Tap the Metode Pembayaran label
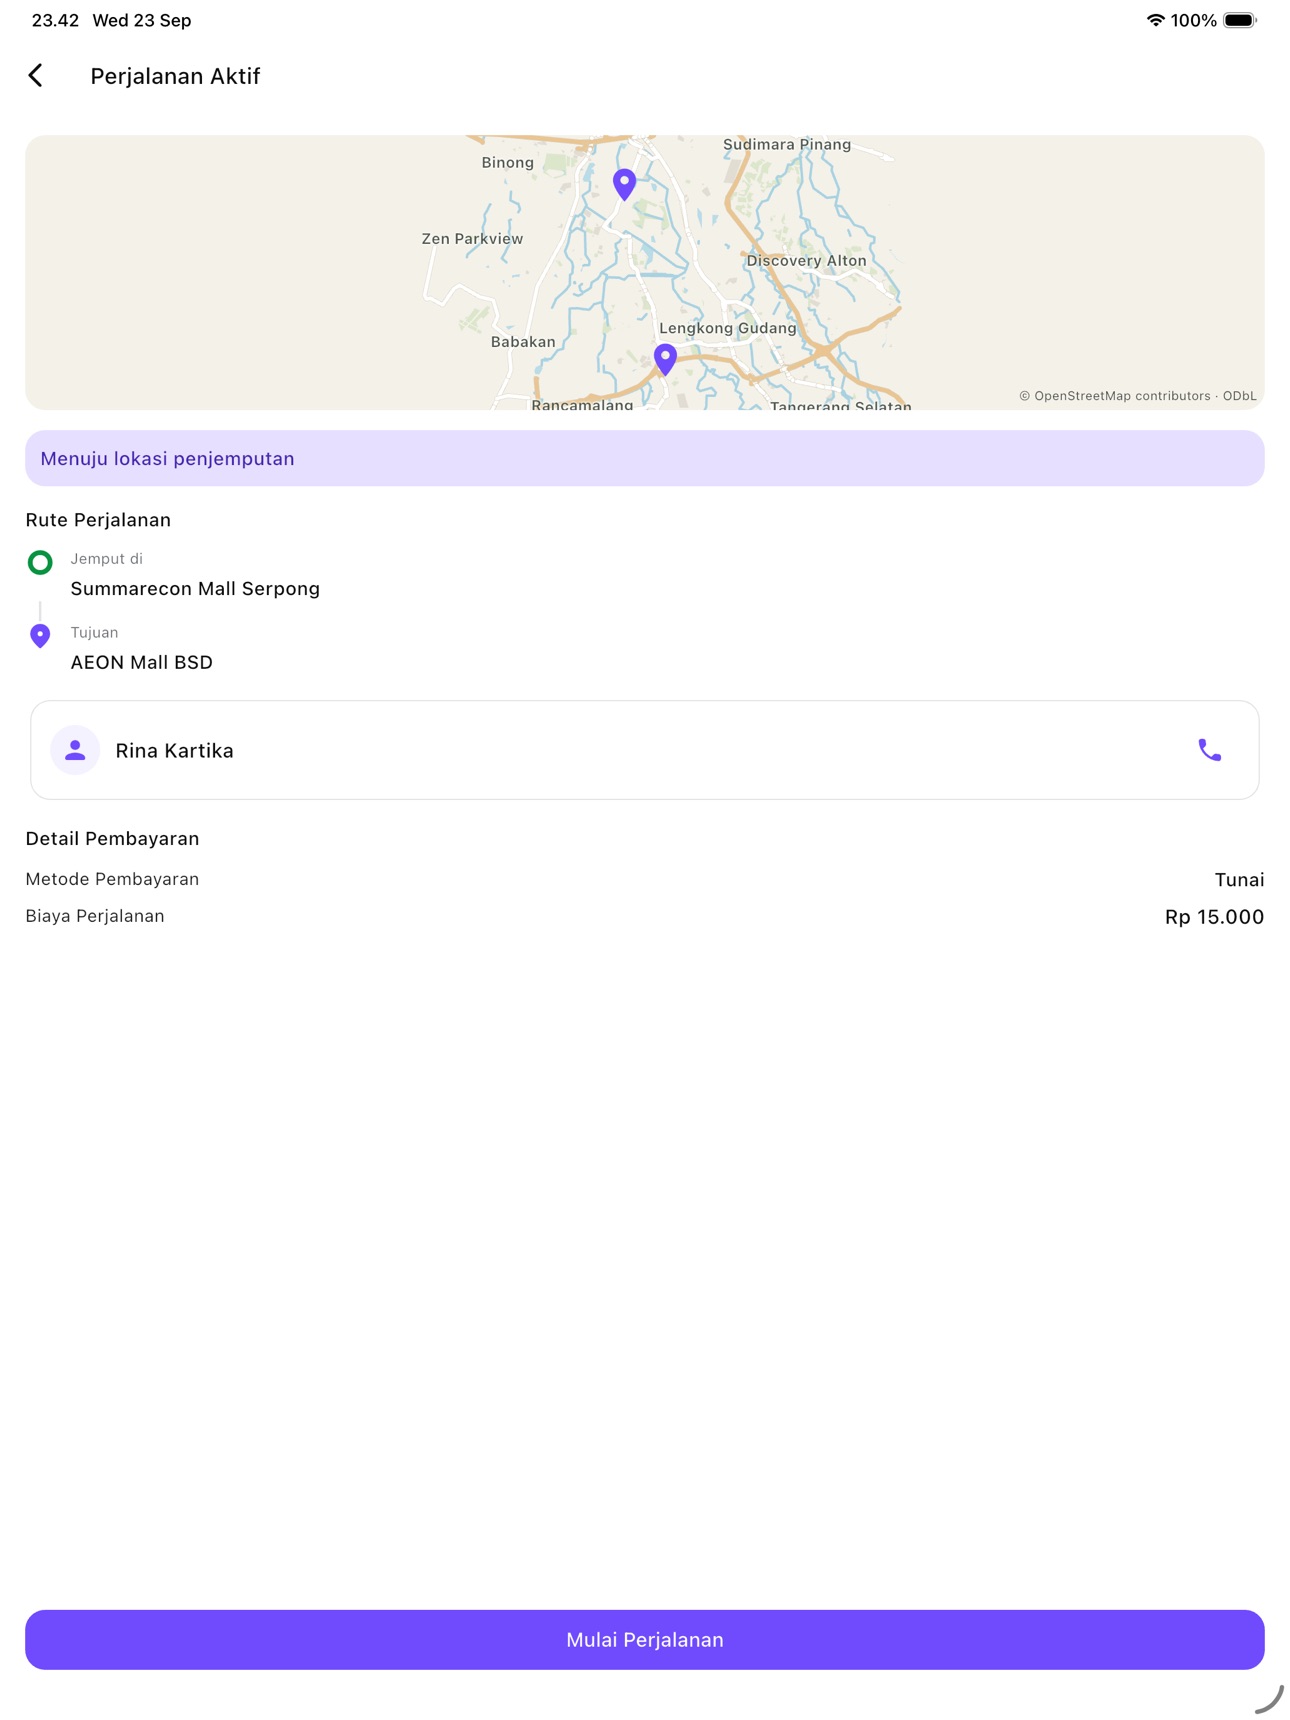This screenshot has width=1290, height=1720. [x=112, y=879]
